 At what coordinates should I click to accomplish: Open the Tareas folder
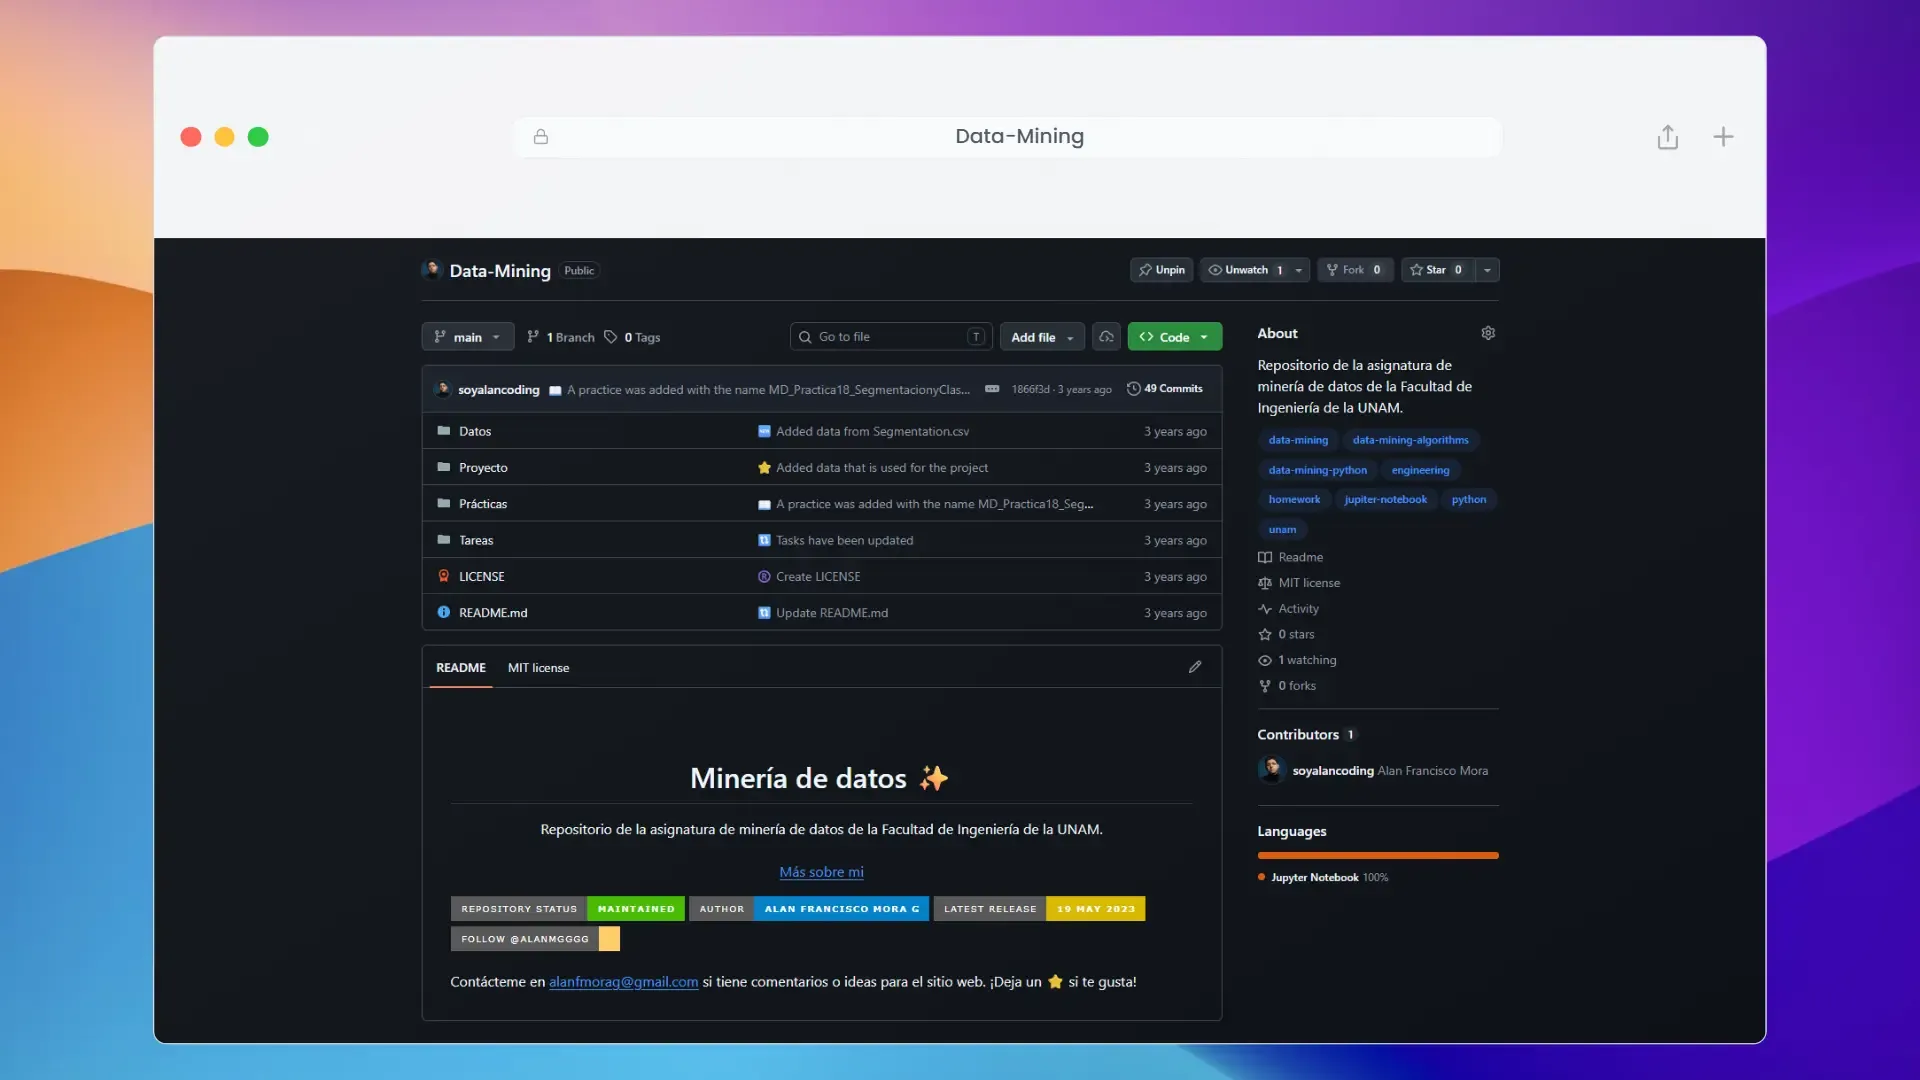(476, 540)
